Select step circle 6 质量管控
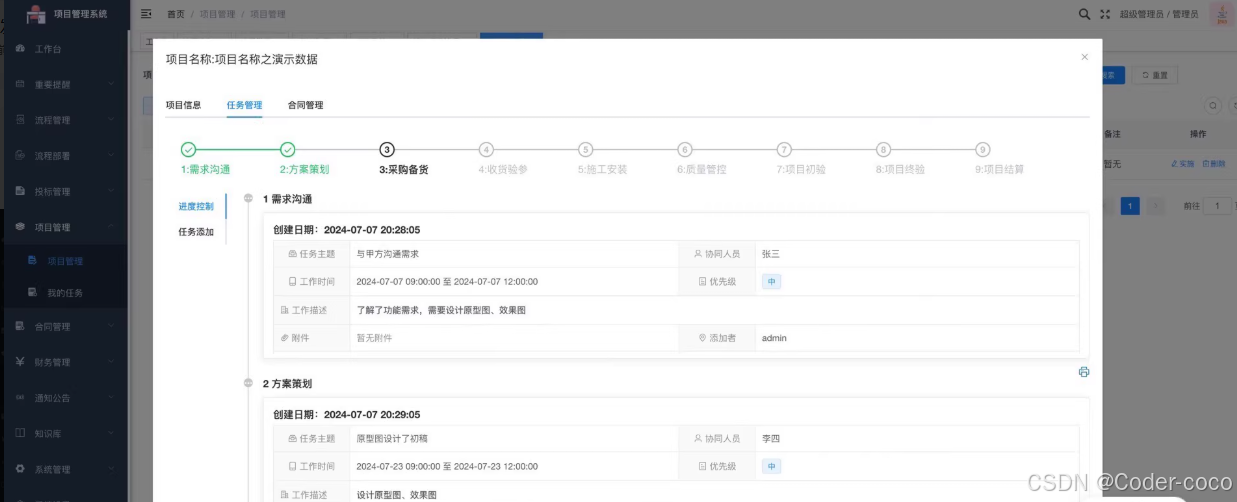This screenshot has height=502, width=1237. [685, 150]
